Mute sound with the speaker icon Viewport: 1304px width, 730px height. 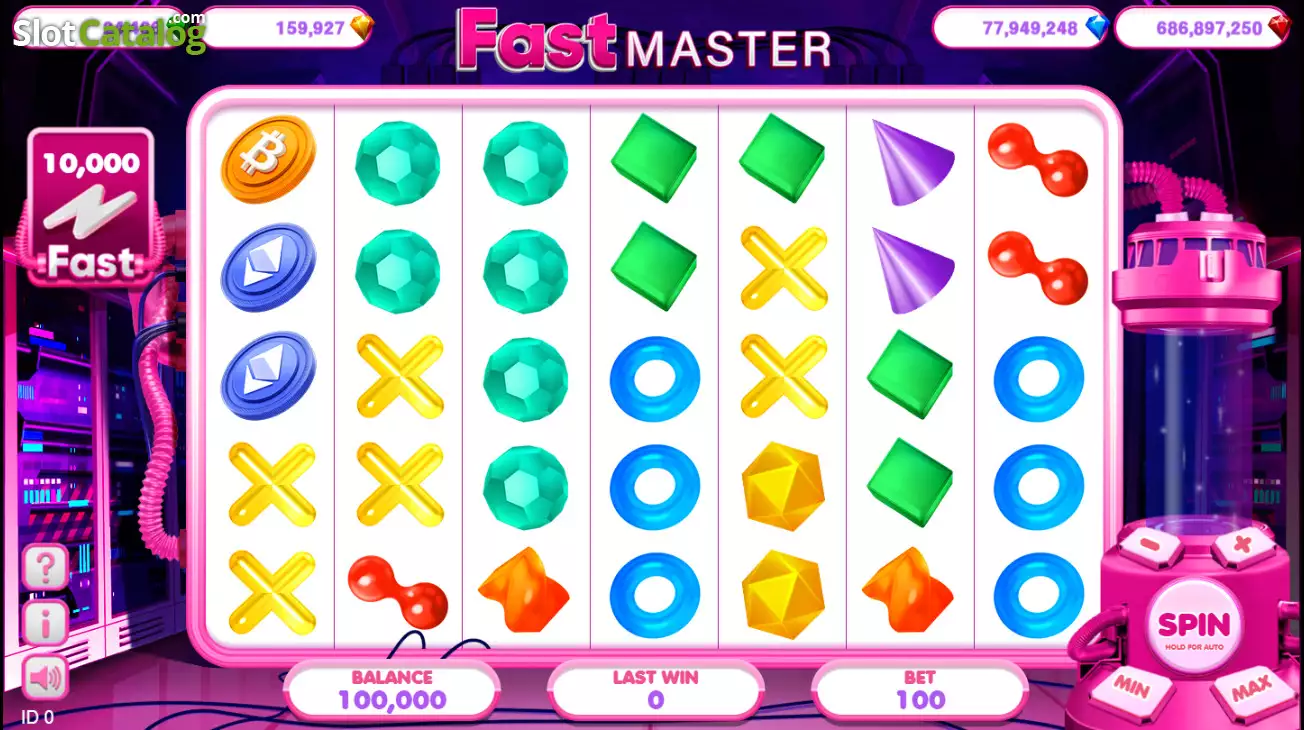[45, 679]
